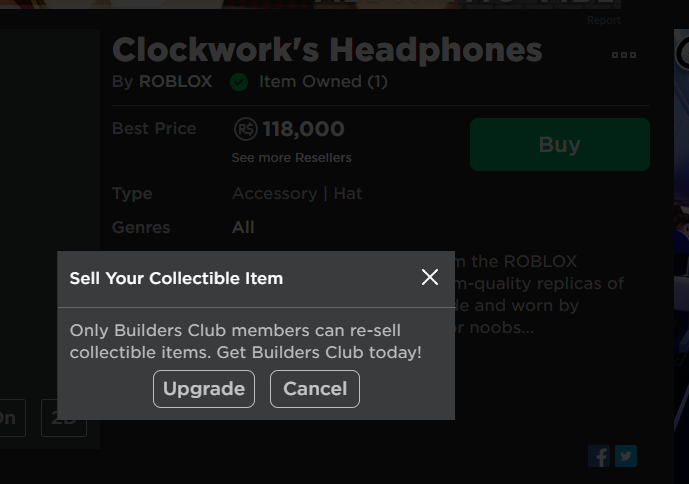Click the 118,000 best price value
Image resolution: width=689 pixels, height=484 pixels.
(x=304, y=129)
